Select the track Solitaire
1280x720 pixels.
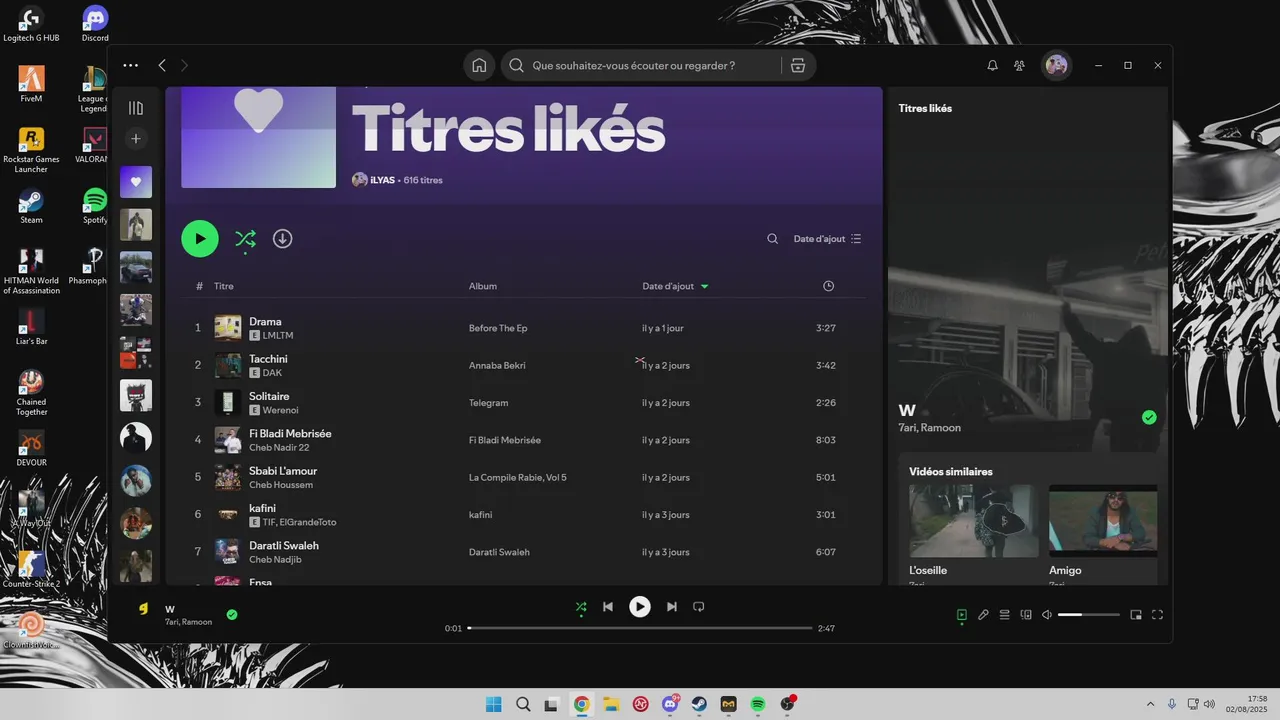tap(269, 396)
